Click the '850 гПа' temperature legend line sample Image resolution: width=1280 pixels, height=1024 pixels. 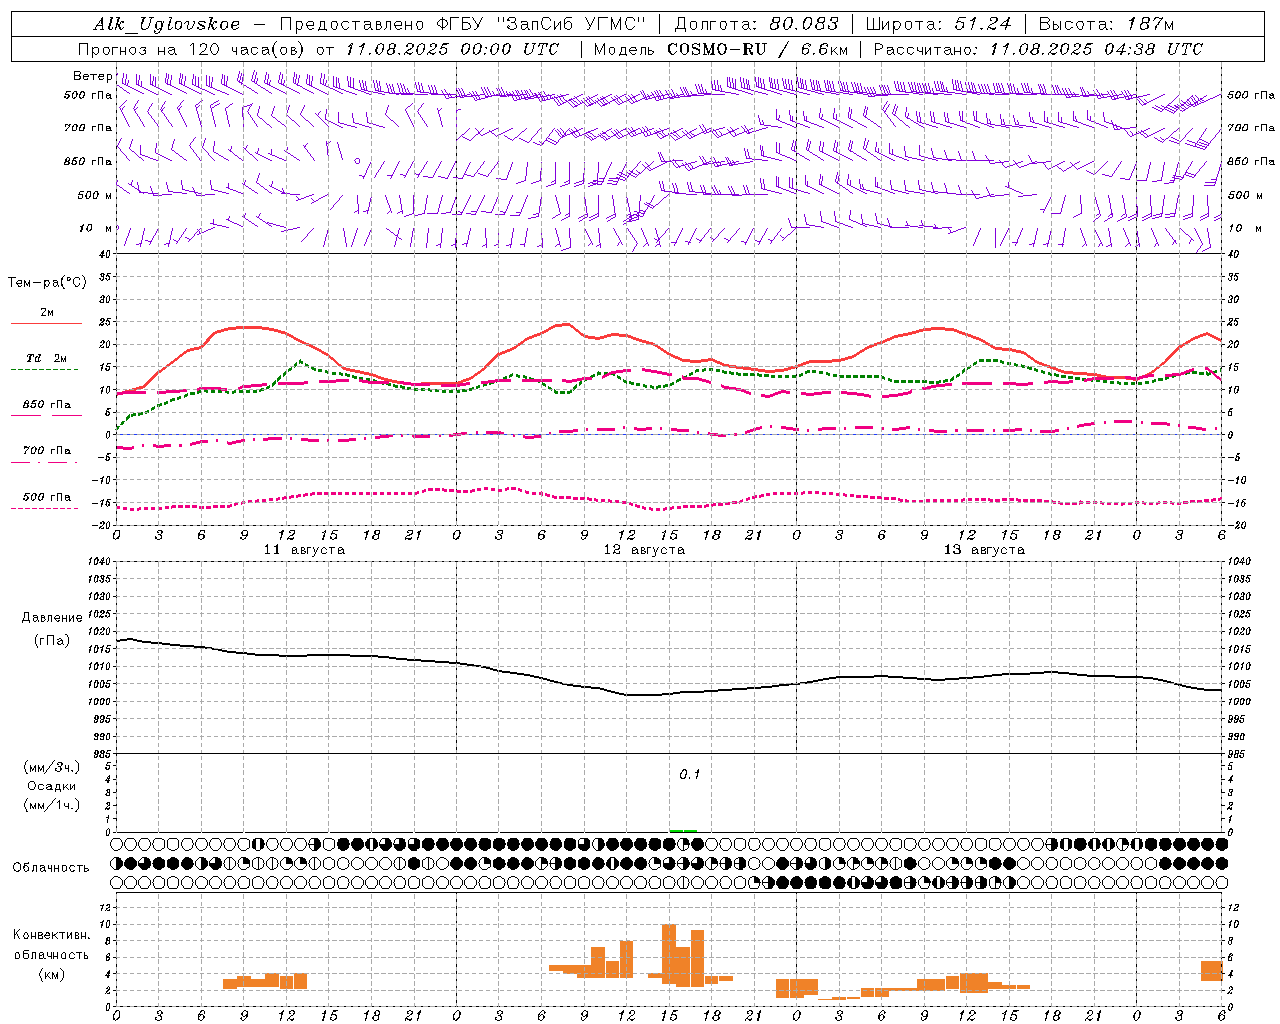click(46, 416)
